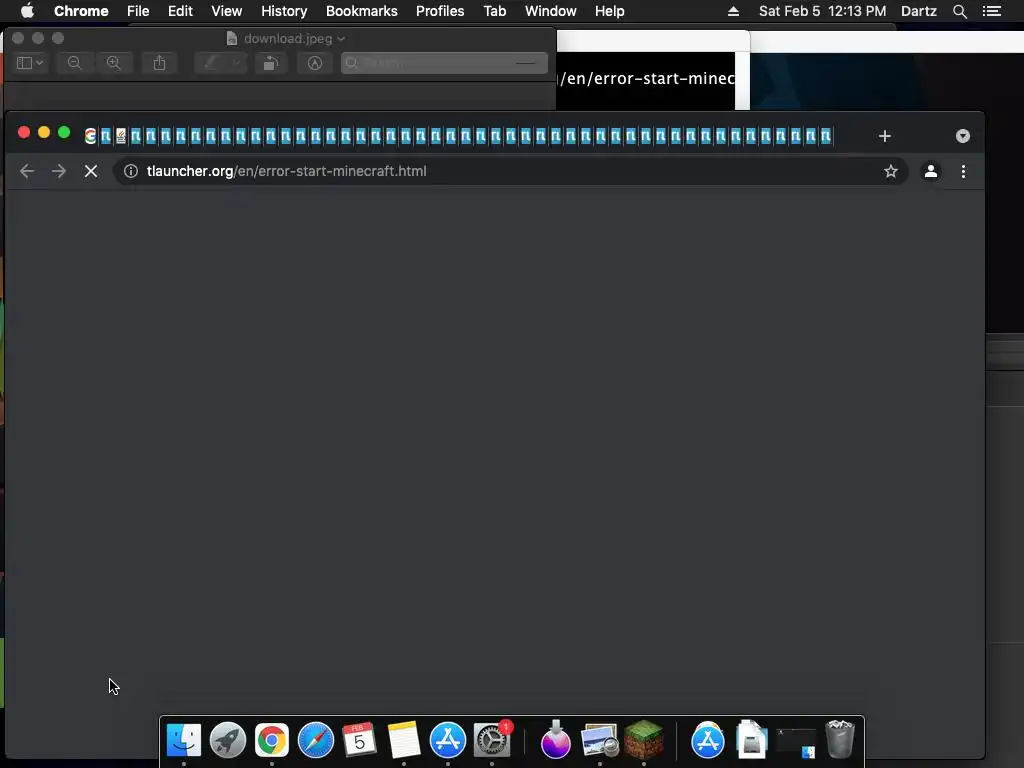Open Google Chrome from the Dock

[272, 741]
